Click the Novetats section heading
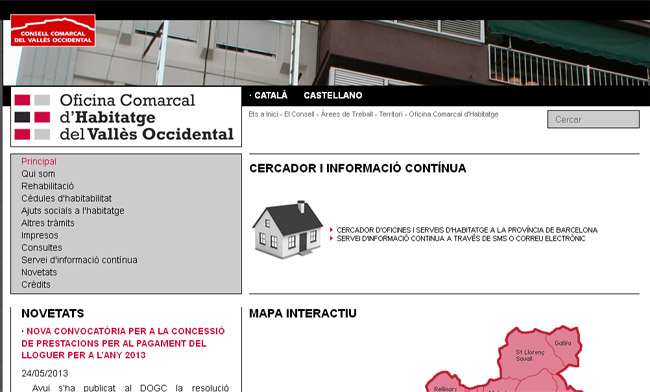 (x=53, y=313)
